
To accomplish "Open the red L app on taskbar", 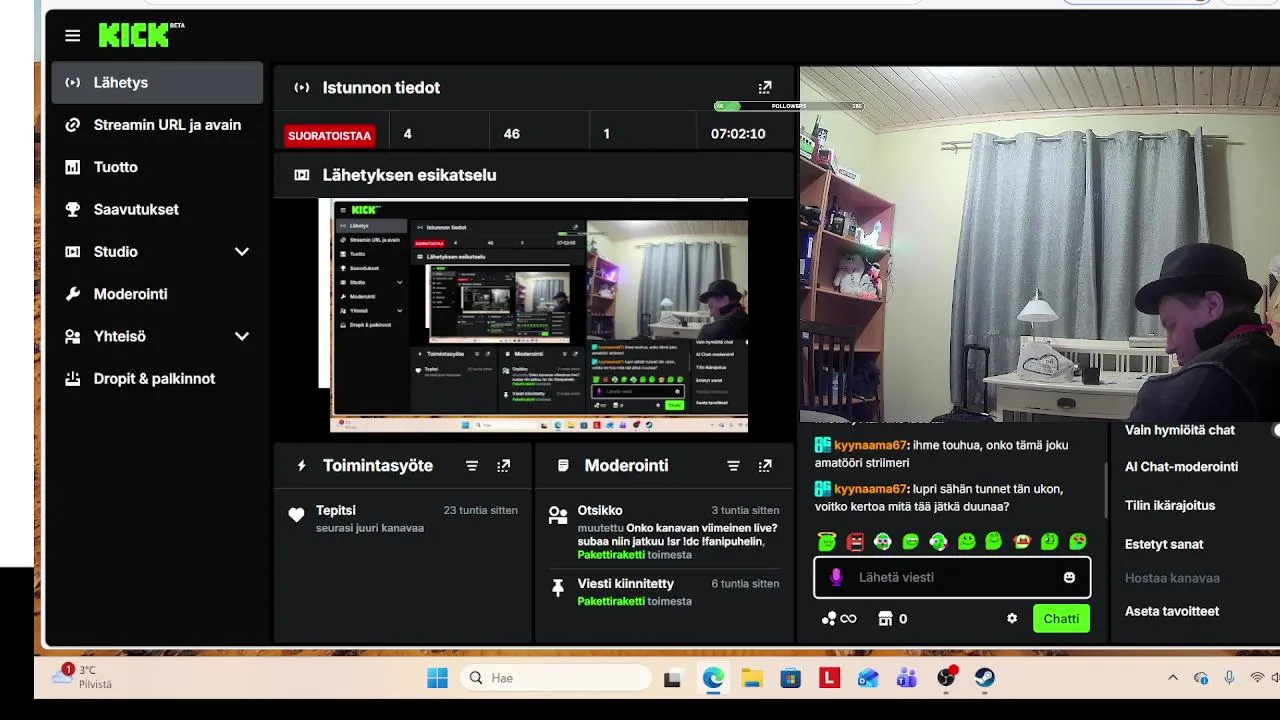I will pos(829,679).
